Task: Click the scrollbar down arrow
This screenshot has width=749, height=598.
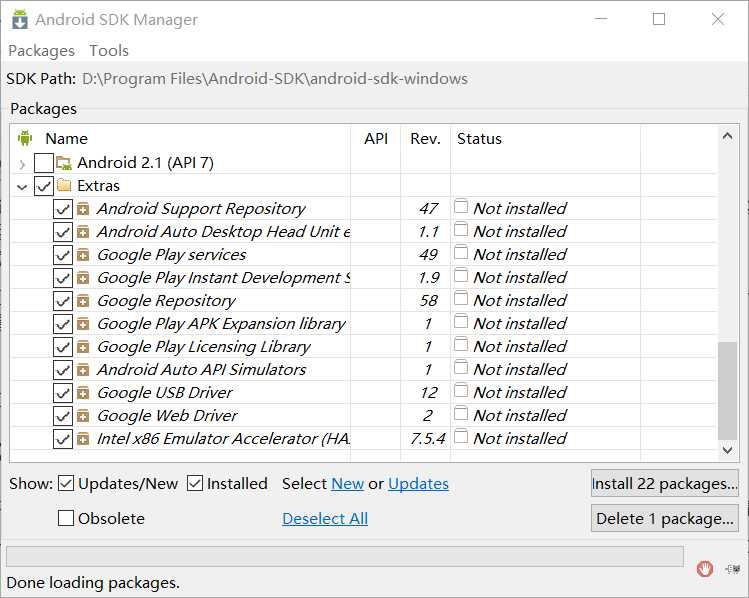Action: coord(728,450)
